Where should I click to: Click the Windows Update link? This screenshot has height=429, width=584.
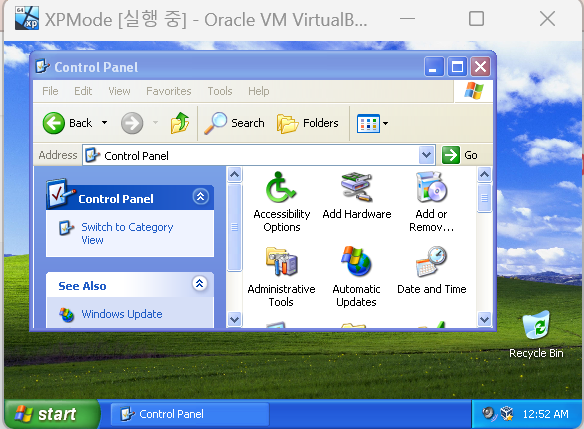tap(122, 314)
